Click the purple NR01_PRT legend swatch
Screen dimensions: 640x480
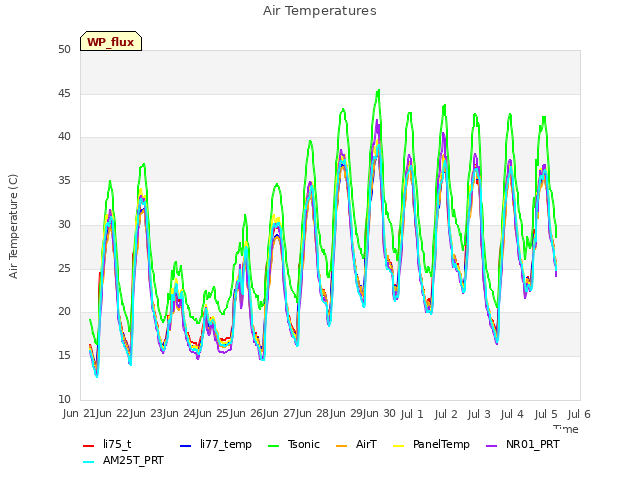[x=491, y=446]
